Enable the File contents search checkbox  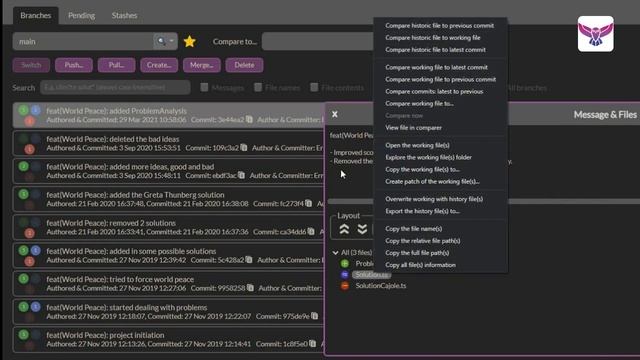point(314,87)
